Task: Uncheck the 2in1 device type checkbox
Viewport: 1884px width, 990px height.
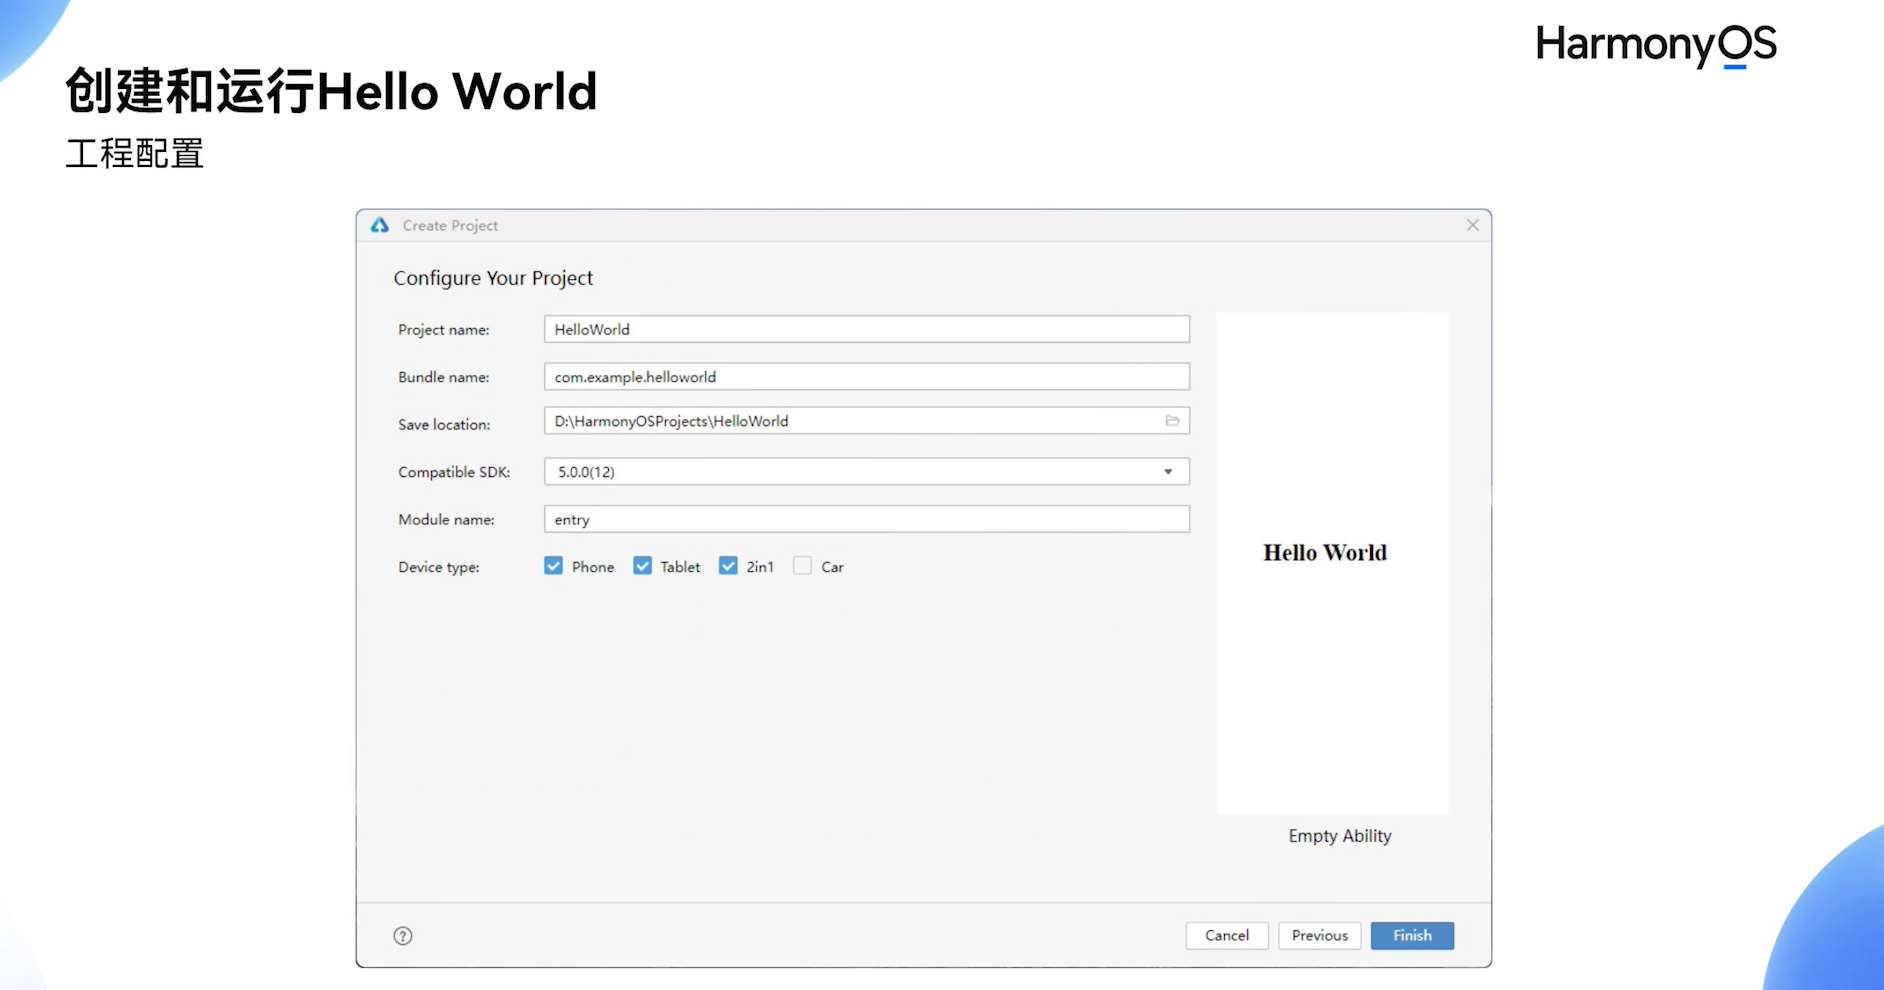Action: (728, 566)
